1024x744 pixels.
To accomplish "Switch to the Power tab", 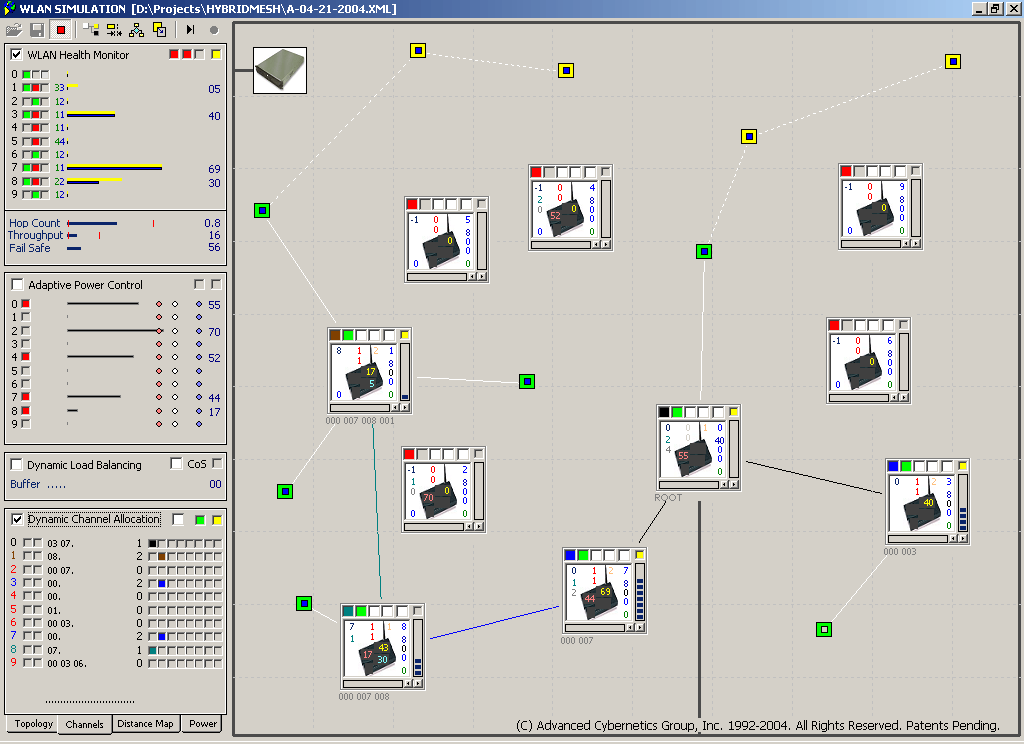I will tap(203, 724).
